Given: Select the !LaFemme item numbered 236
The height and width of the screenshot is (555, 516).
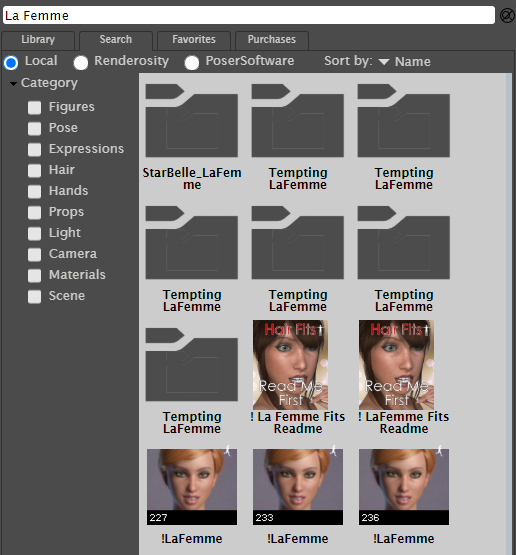Looking at the screenshot, I should (404, 487).
